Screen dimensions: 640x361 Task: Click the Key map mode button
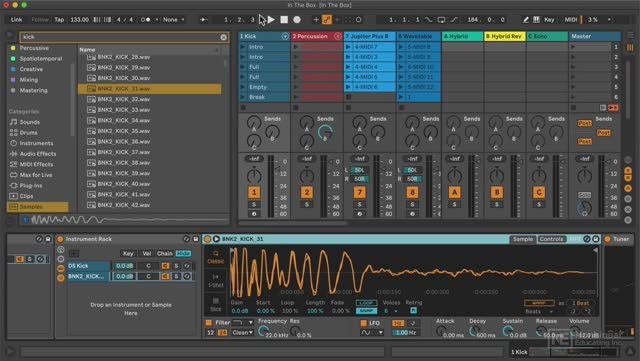pos(549,19)
